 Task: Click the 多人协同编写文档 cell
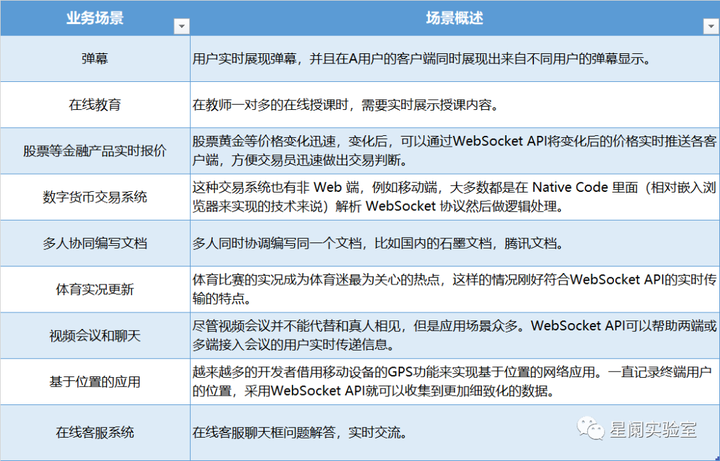(x=95, y=243)
